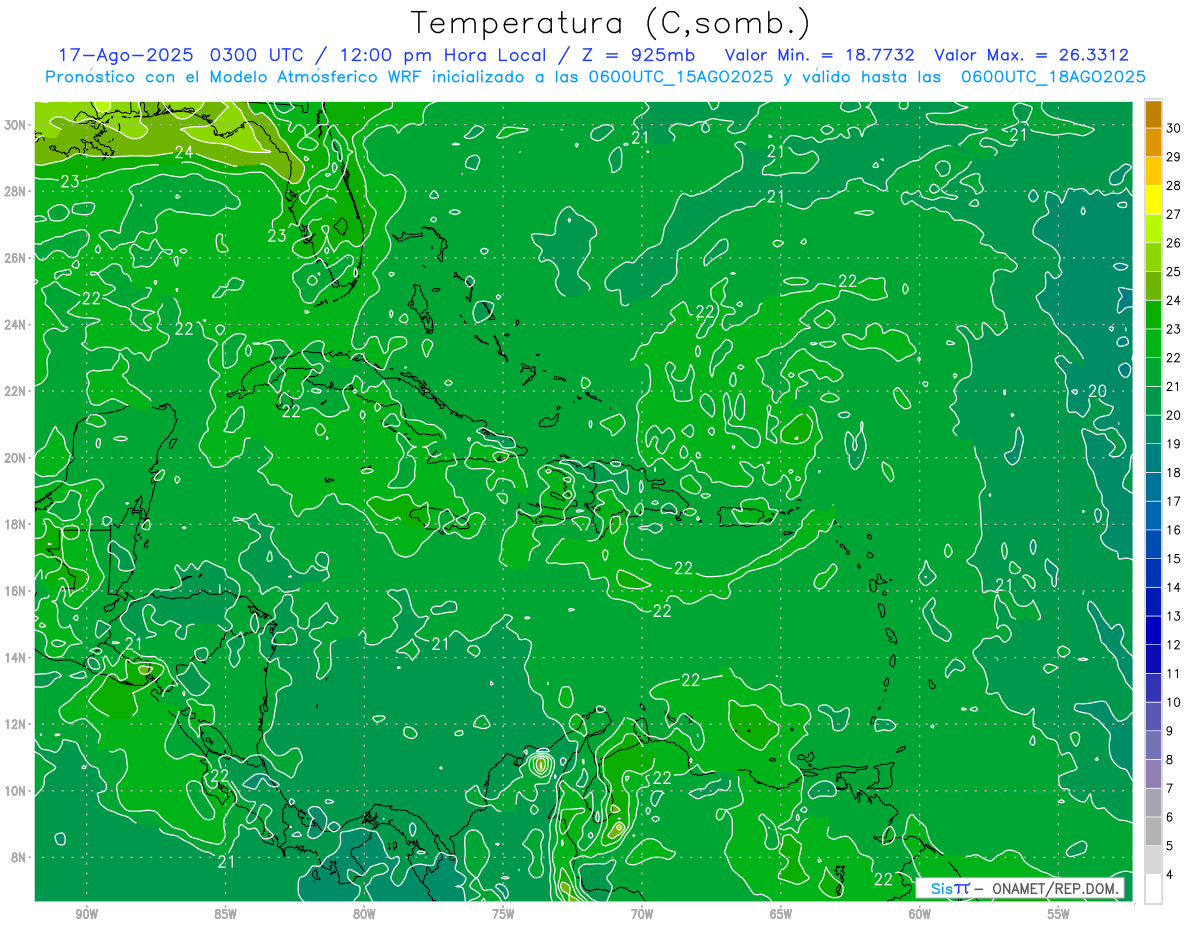Click the legend number 28

tap(1174, 185)
